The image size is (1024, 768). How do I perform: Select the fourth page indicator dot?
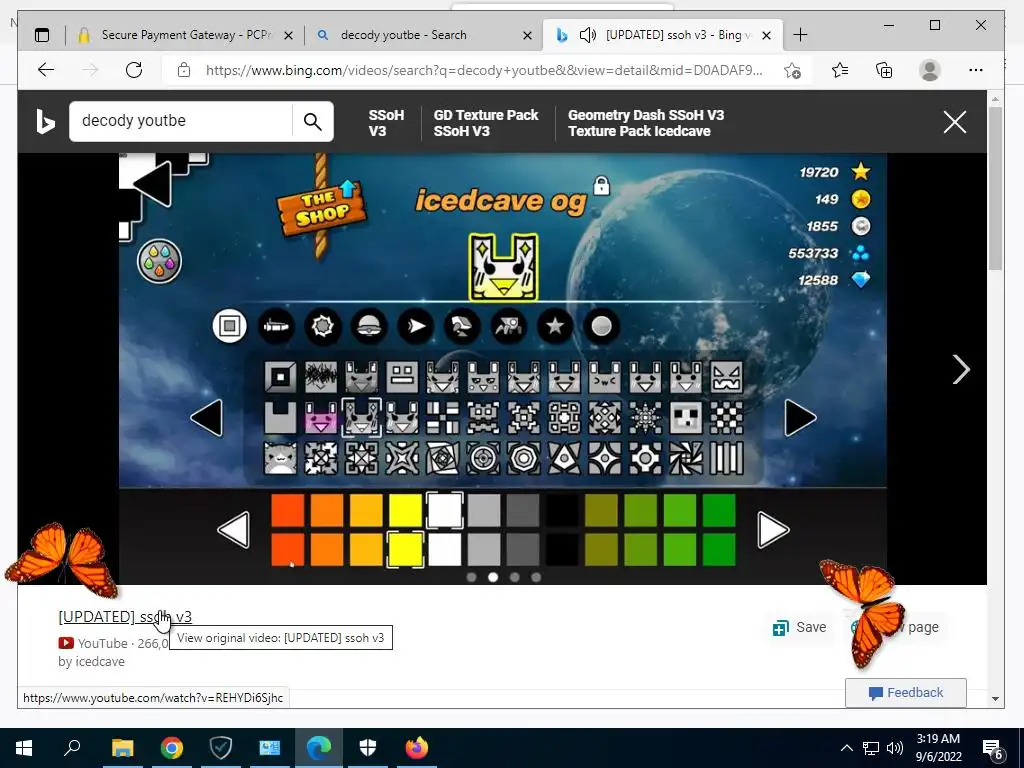(x=536, y=577)
